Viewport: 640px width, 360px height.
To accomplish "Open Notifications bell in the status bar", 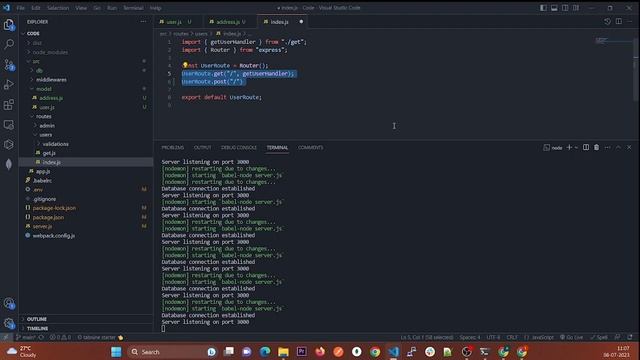I will (630, 337).
